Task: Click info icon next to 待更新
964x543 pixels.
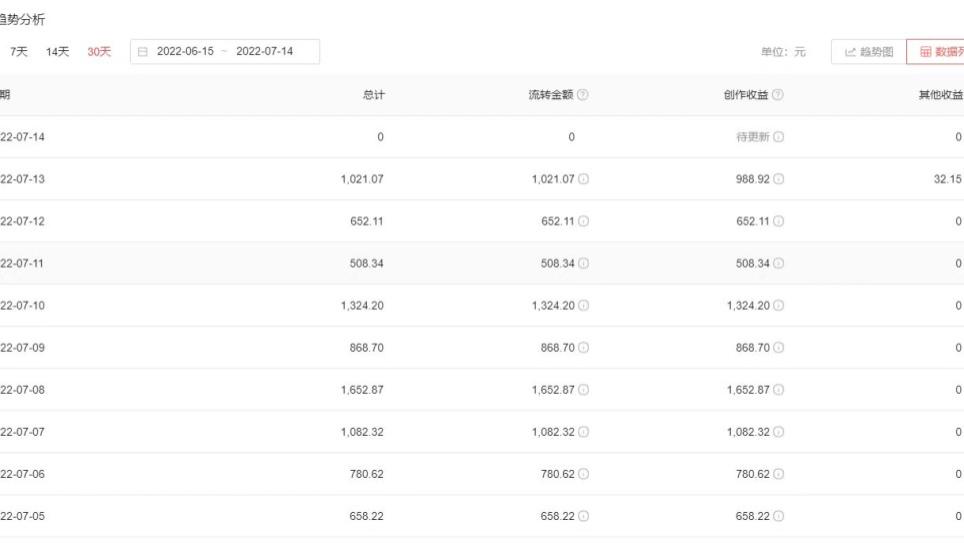Action: [x=778, y=137]
